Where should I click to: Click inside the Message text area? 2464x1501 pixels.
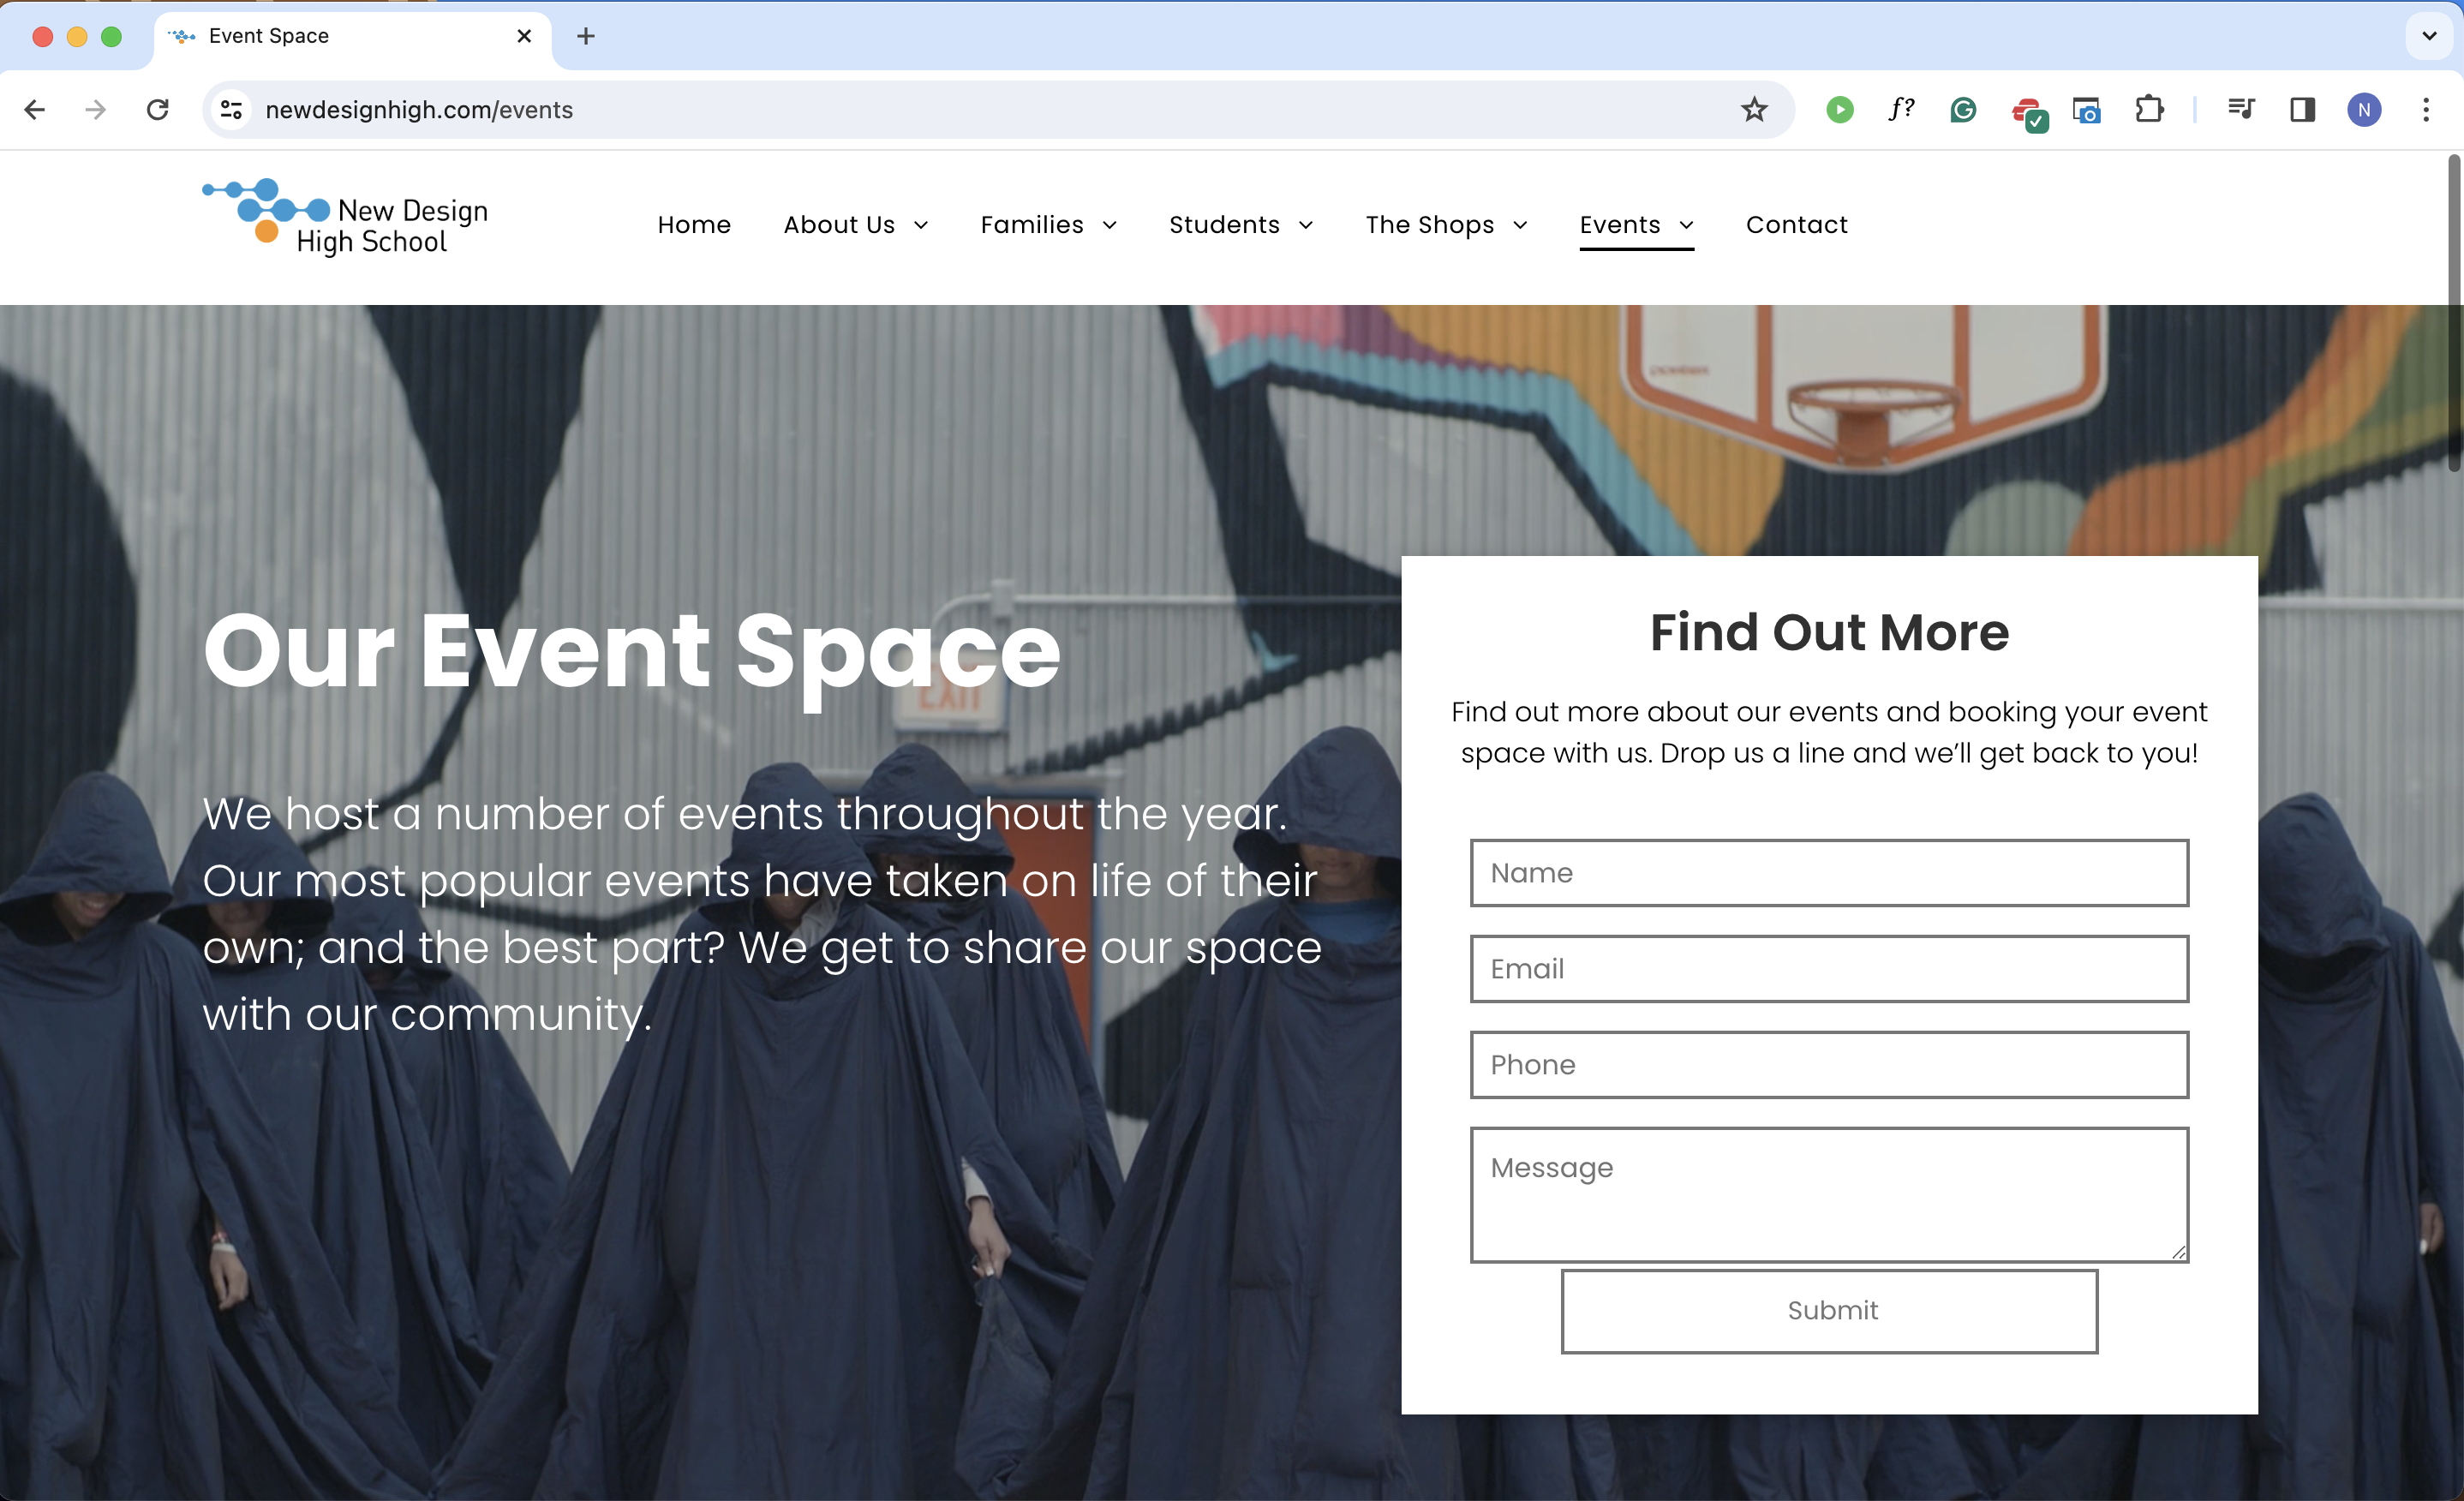point(1829,1194)
